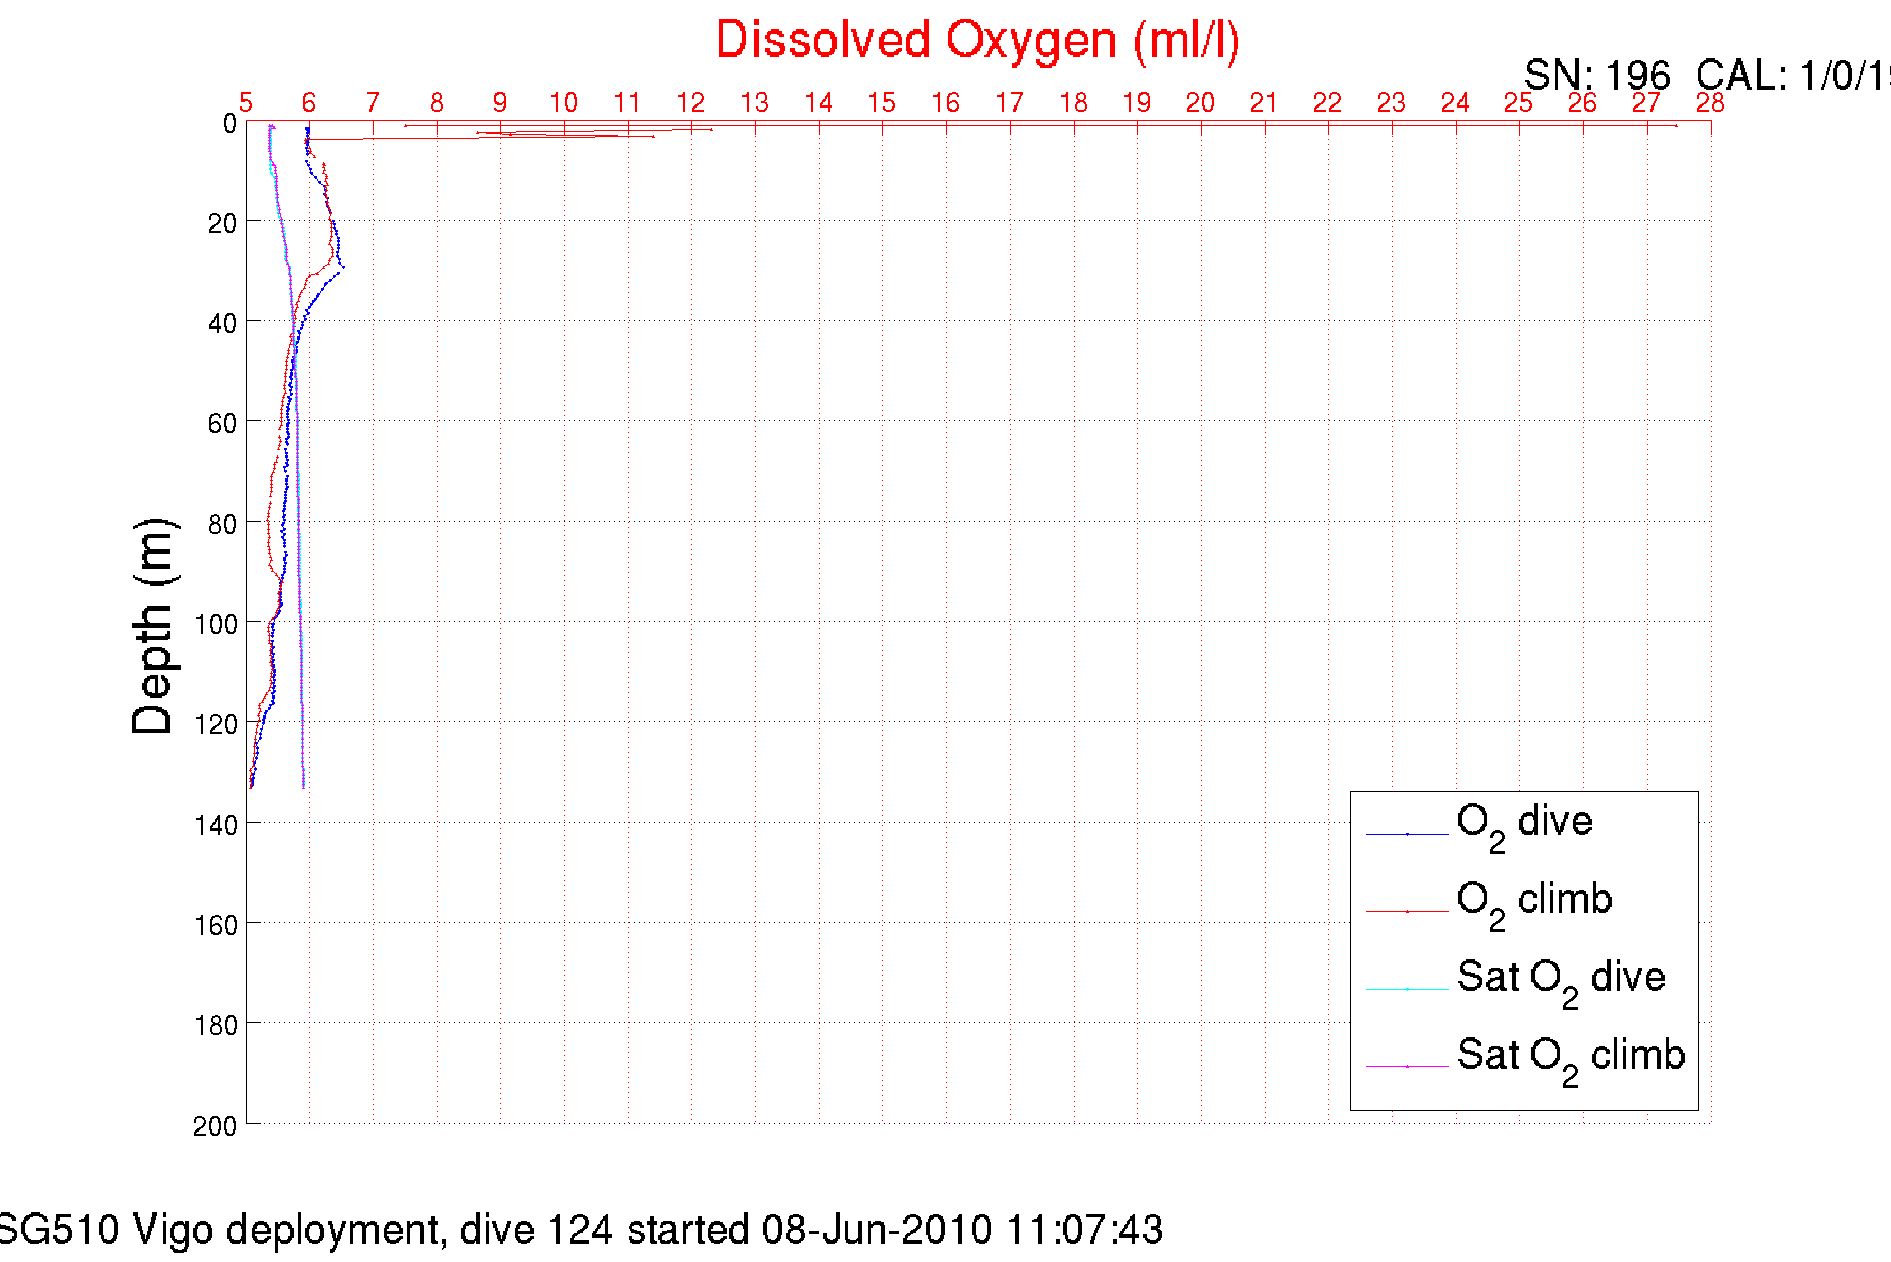This screenshot has height=1262, width=1891.
Task: Click x-axis tick label 20
Action: click(1200, 103)
